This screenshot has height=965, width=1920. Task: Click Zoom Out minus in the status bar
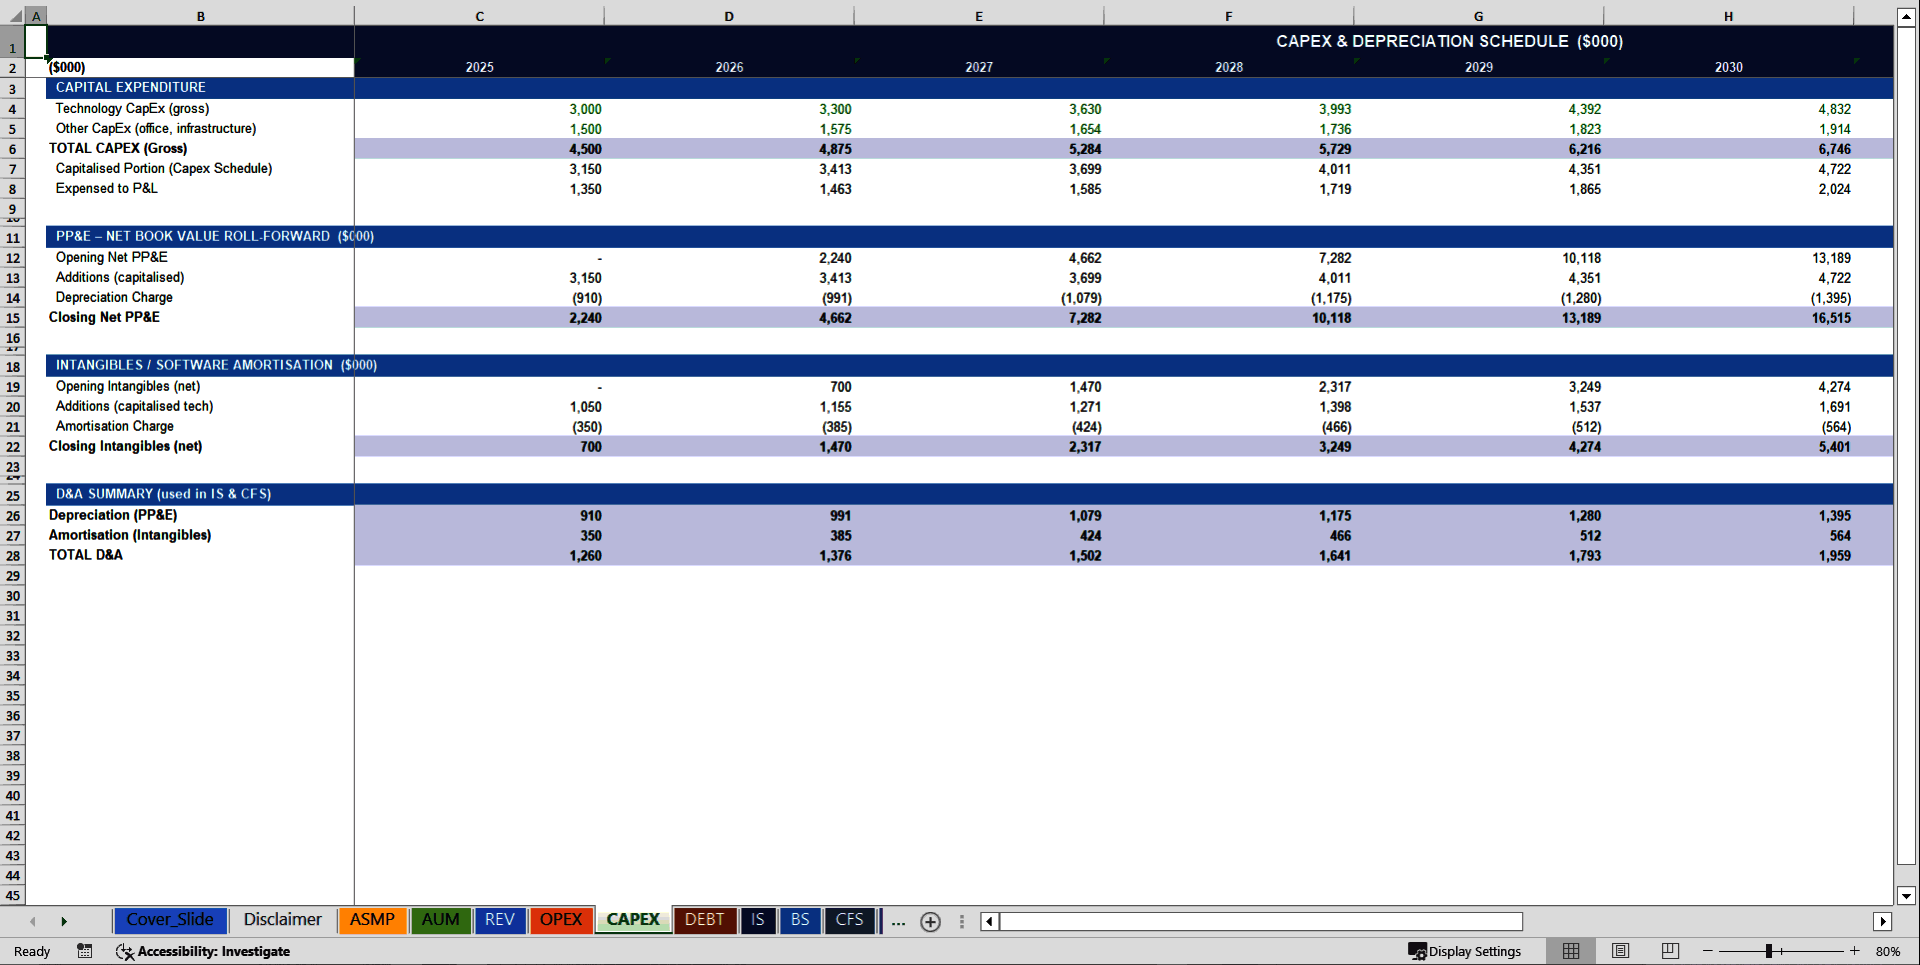(x=1707, y=951)
